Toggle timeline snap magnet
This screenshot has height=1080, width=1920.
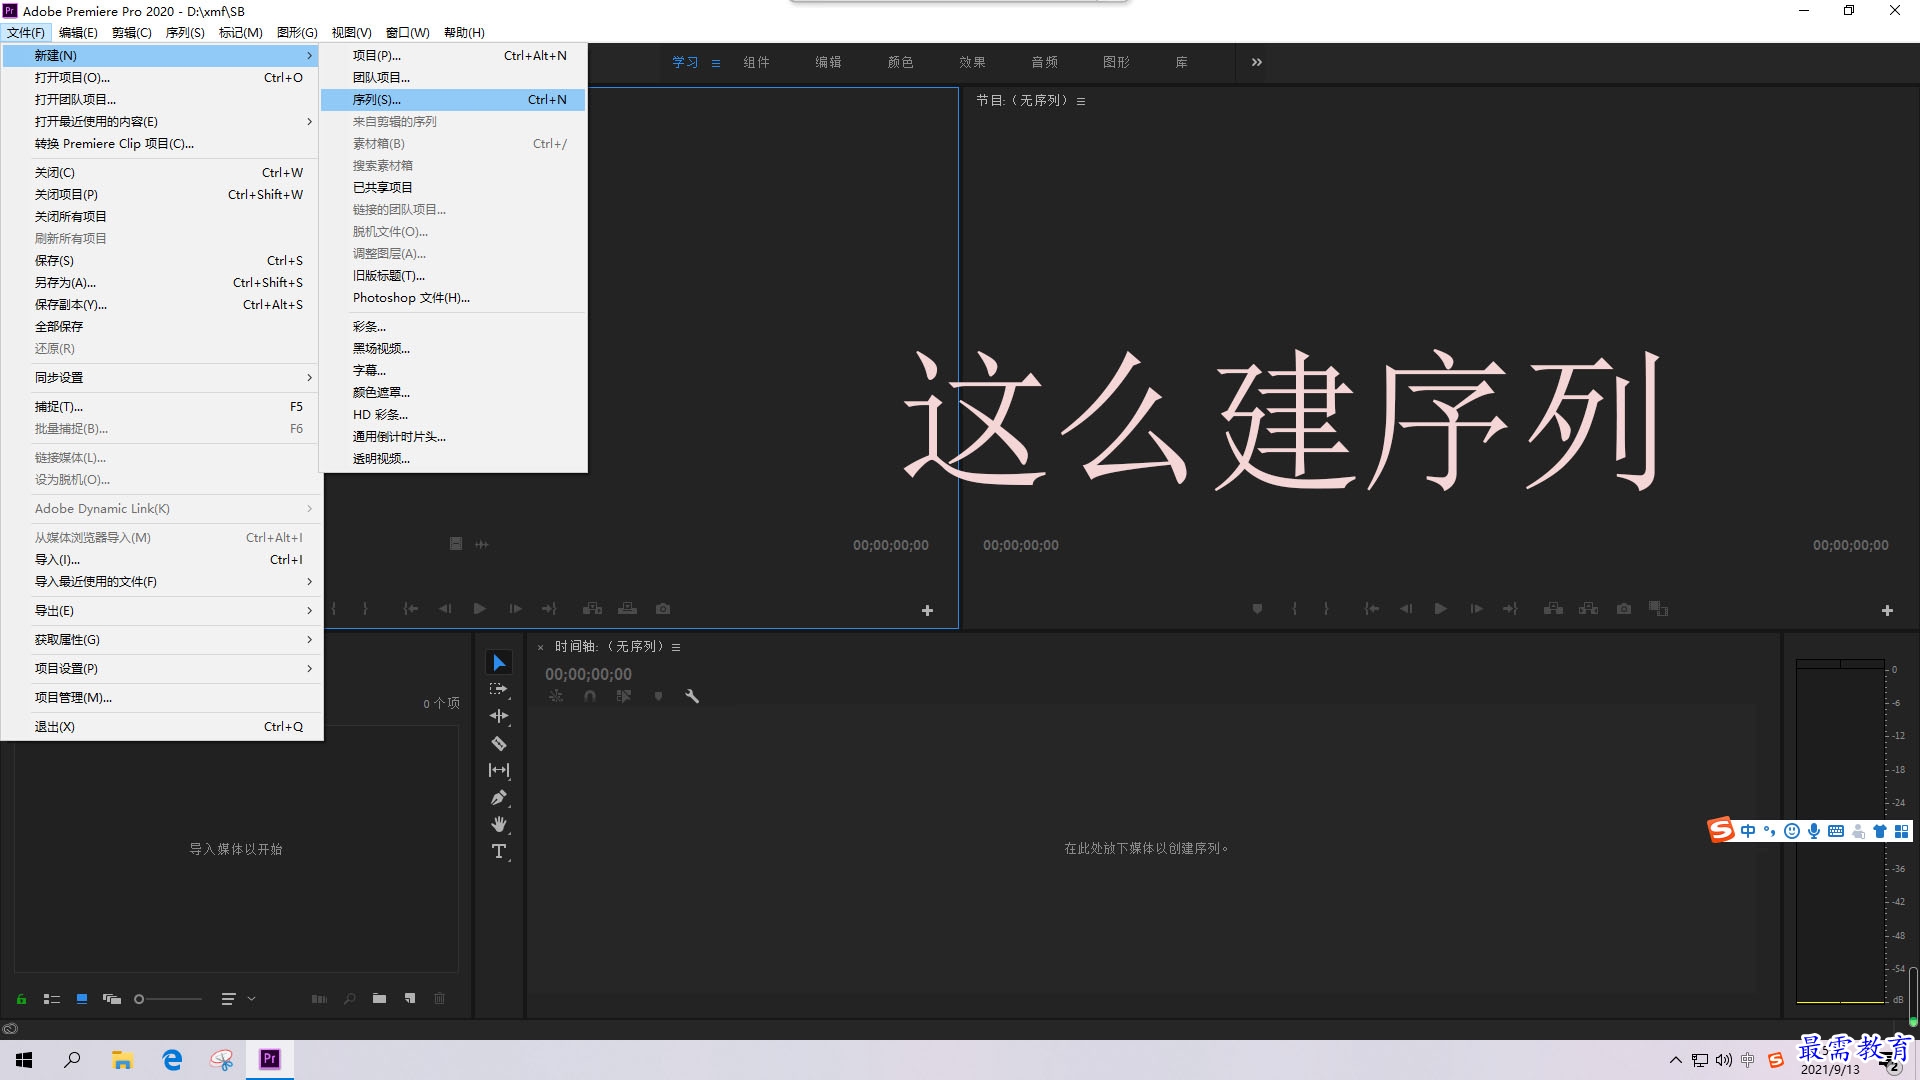[x=590, y=696]
